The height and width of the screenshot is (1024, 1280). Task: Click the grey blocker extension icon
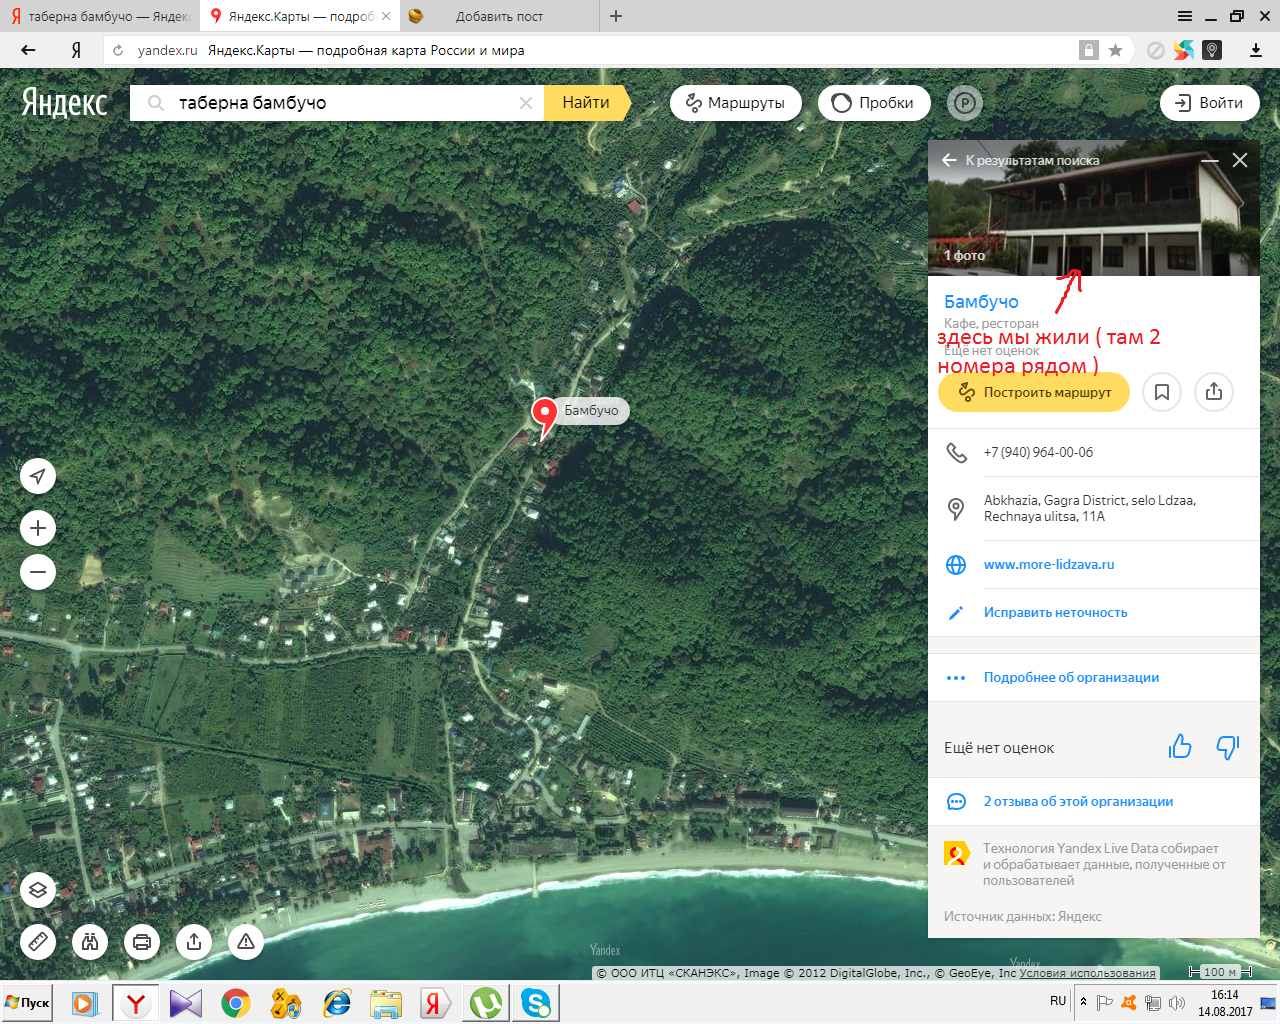click(x=1156, y=50)
